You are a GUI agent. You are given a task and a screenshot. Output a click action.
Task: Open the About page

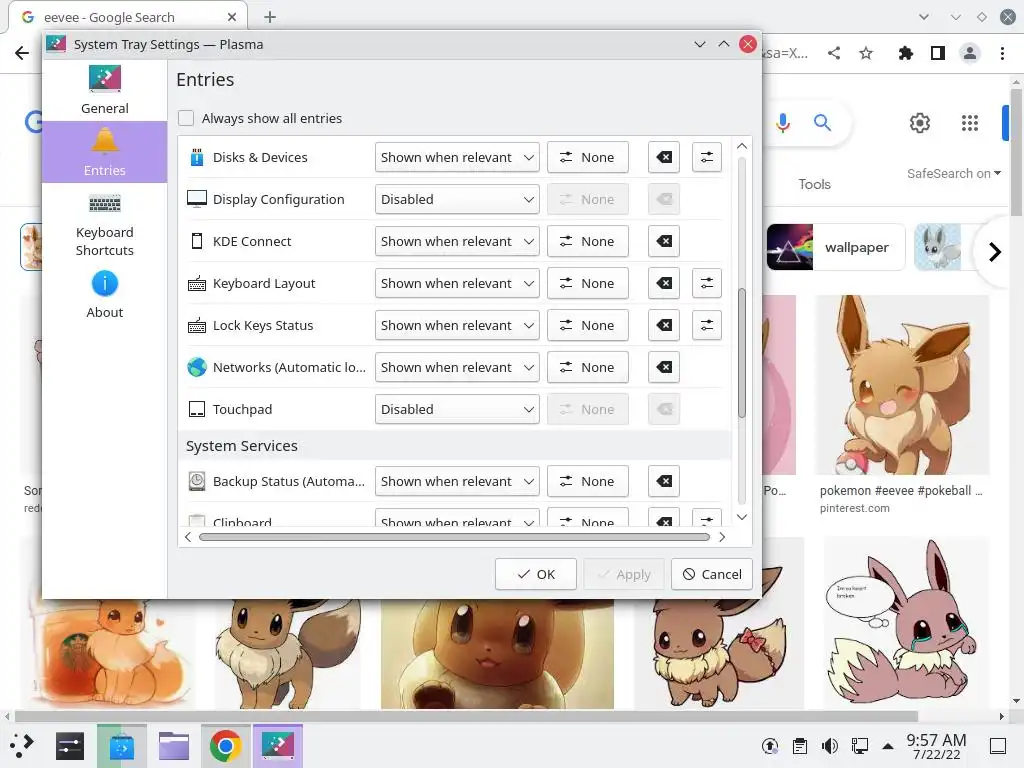[x=104, y=294]
